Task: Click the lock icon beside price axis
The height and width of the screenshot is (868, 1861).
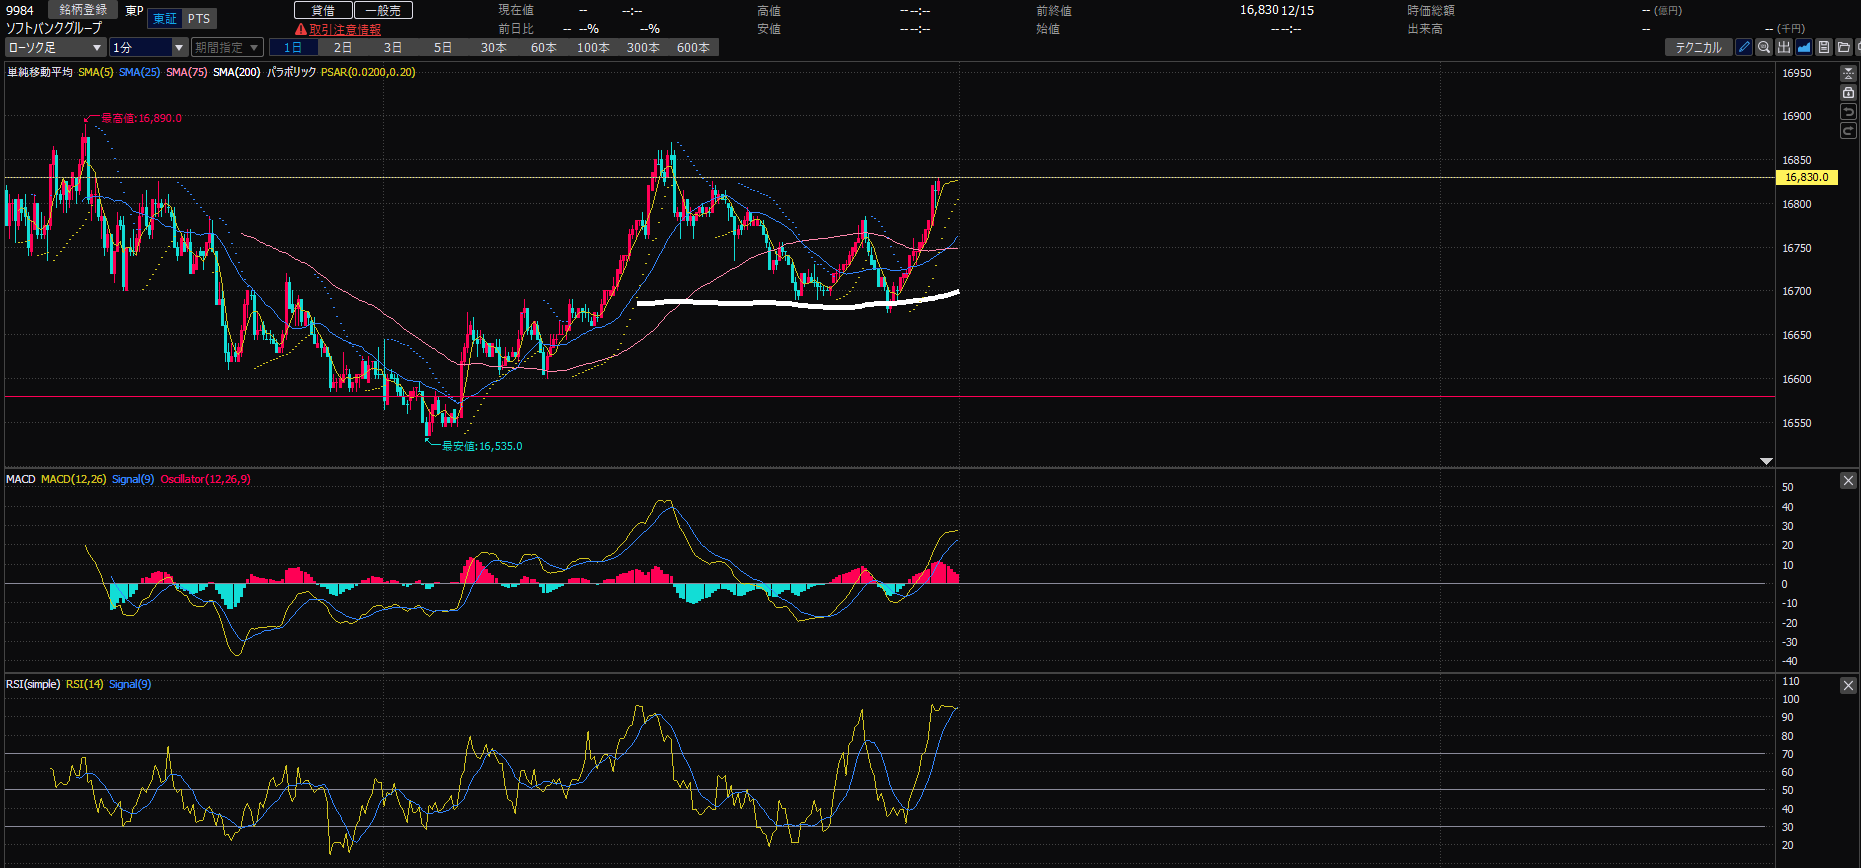Action: click(x=1848, y=93)
